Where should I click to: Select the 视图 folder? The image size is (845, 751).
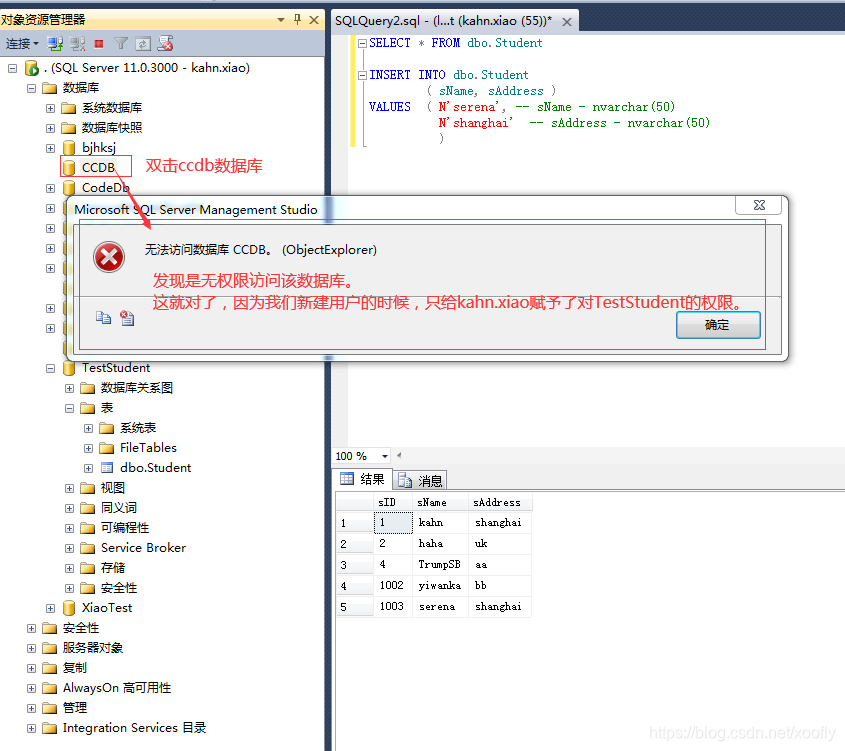click(113, 488)
